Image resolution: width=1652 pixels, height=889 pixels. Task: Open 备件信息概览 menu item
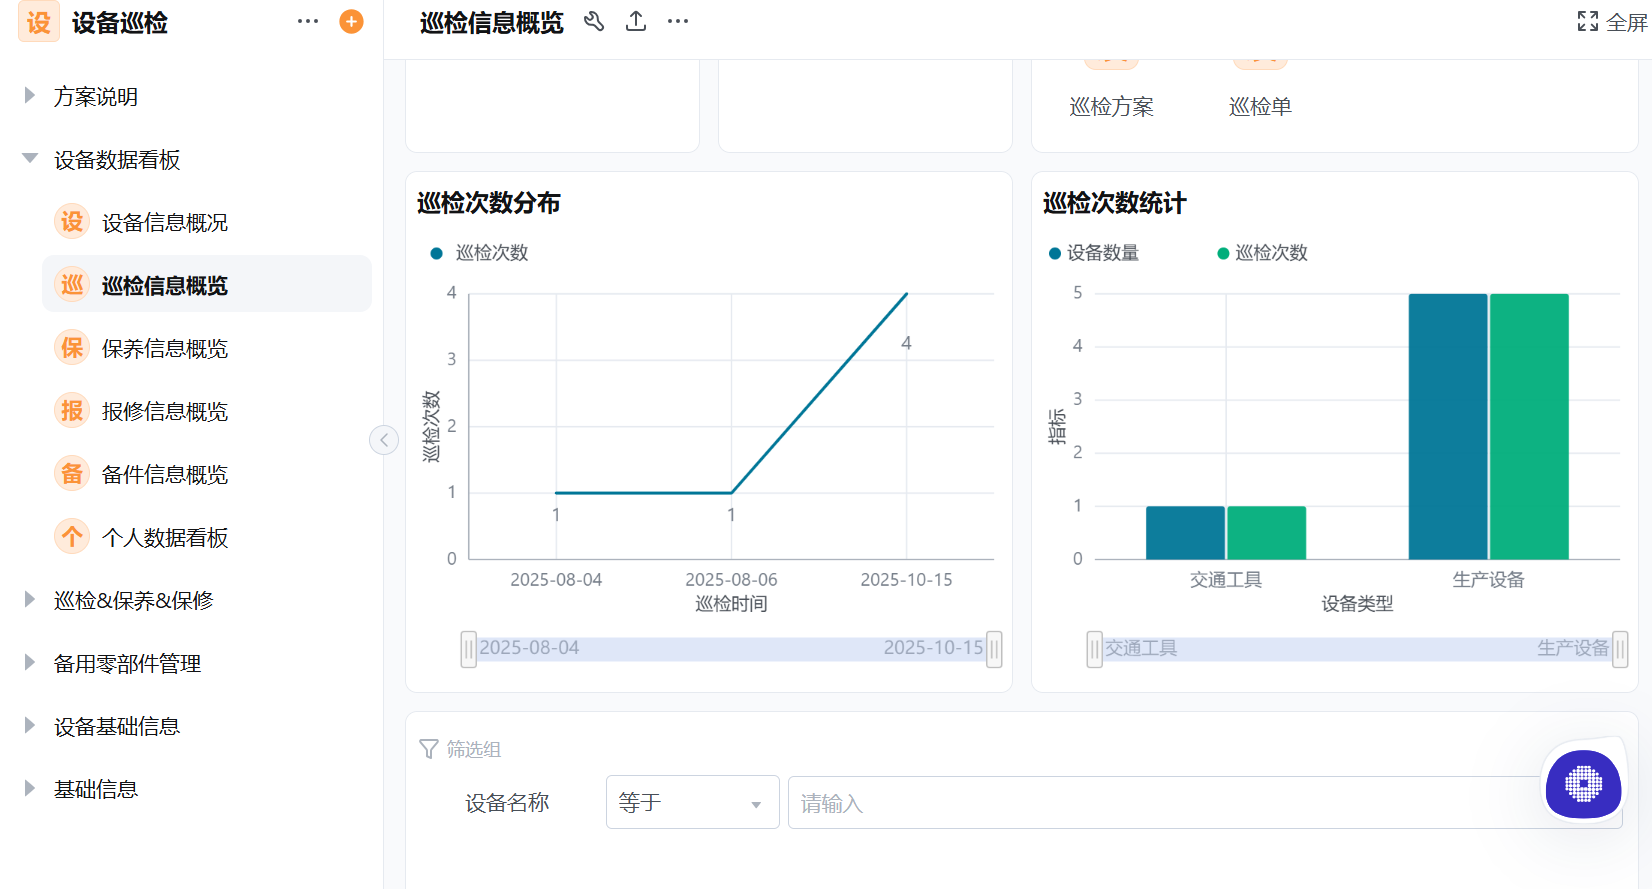[207, 474]
